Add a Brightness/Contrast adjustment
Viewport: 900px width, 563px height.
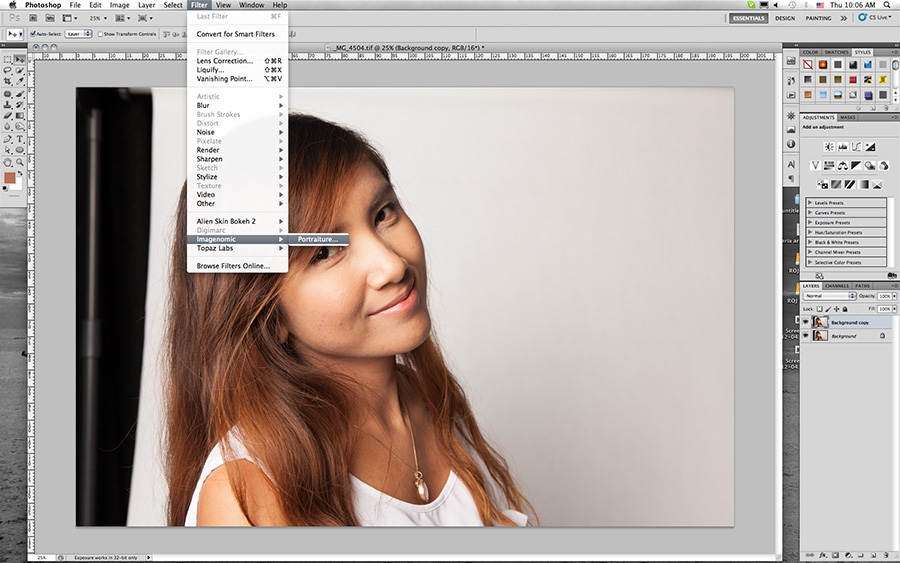pos(829,147)
